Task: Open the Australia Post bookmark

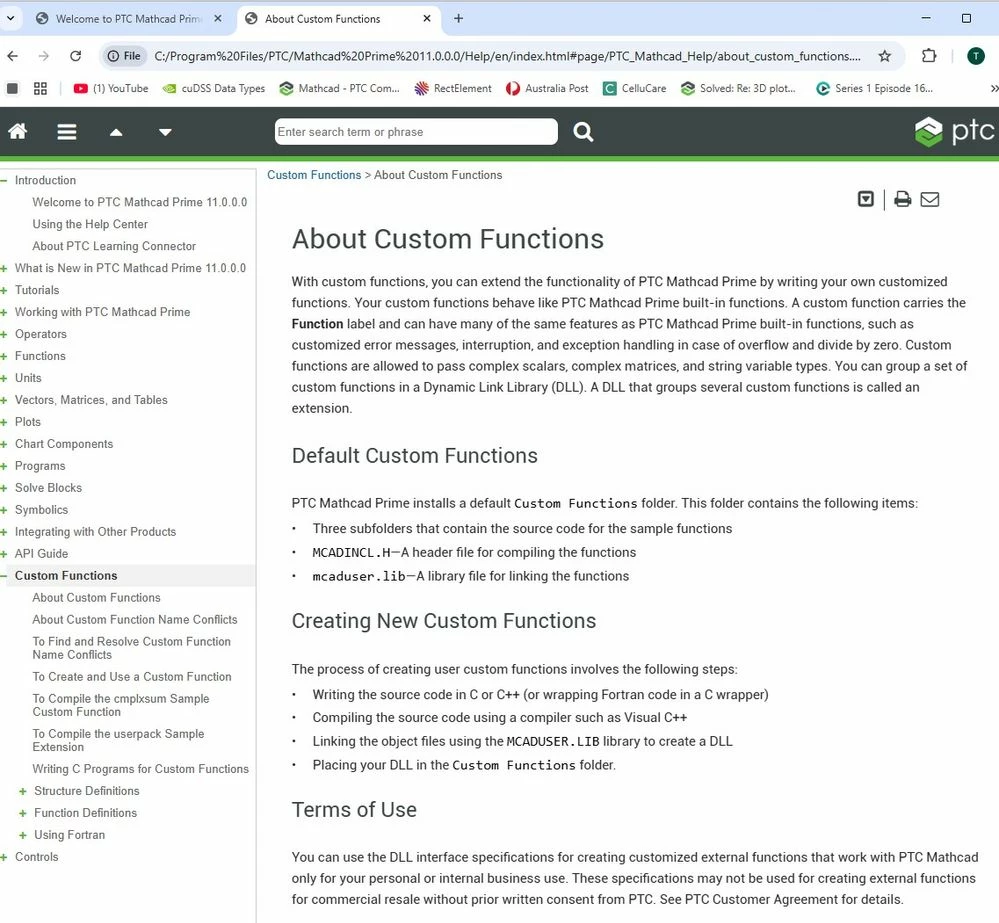Action: [547, 89]
